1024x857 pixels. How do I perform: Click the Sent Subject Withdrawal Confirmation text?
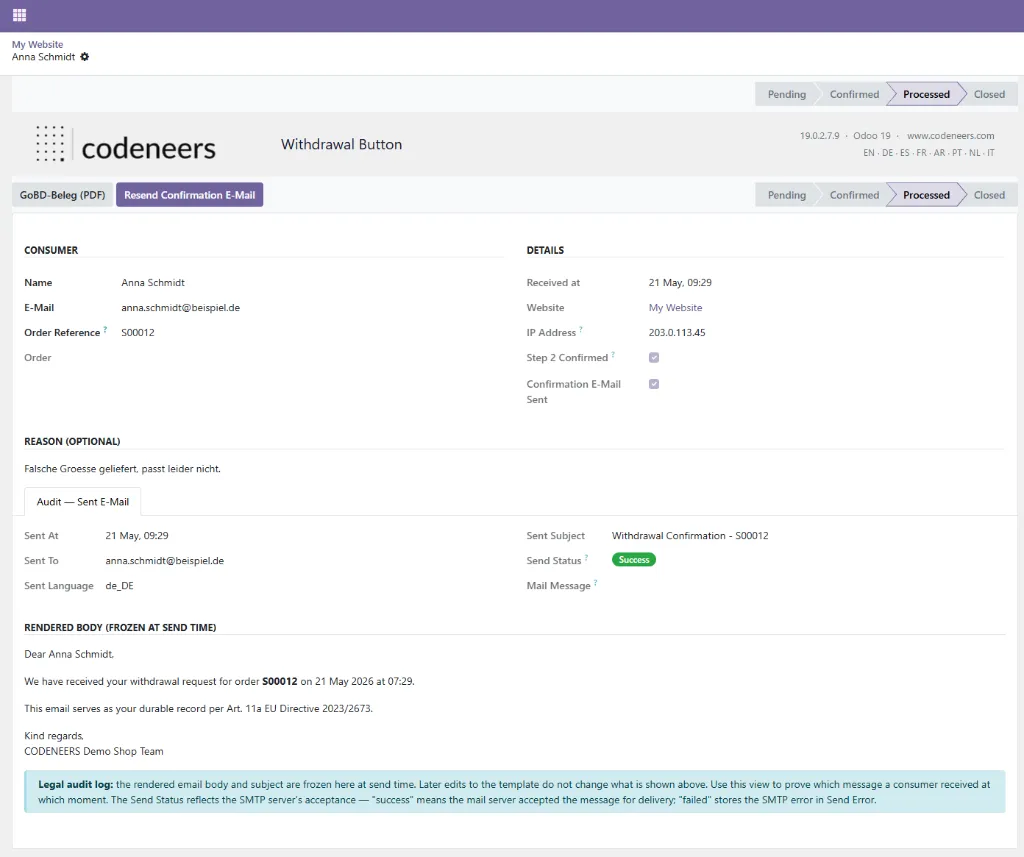point(690,536)
